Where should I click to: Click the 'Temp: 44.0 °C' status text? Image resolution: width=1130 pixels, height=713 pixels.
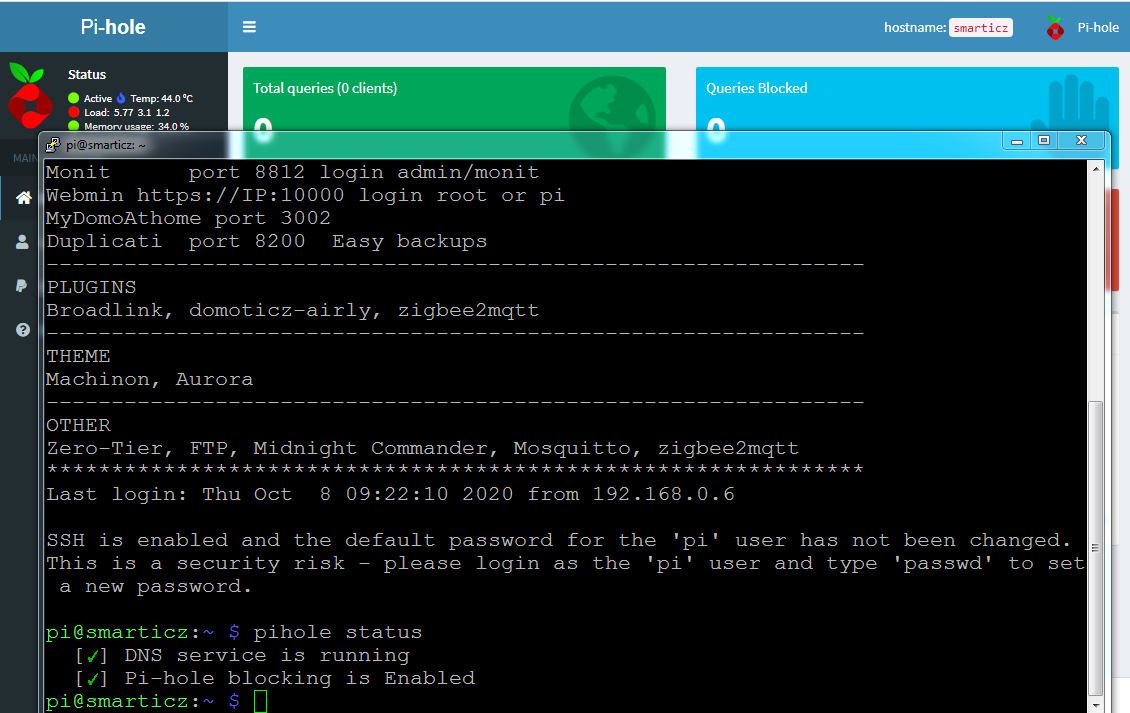161,98
